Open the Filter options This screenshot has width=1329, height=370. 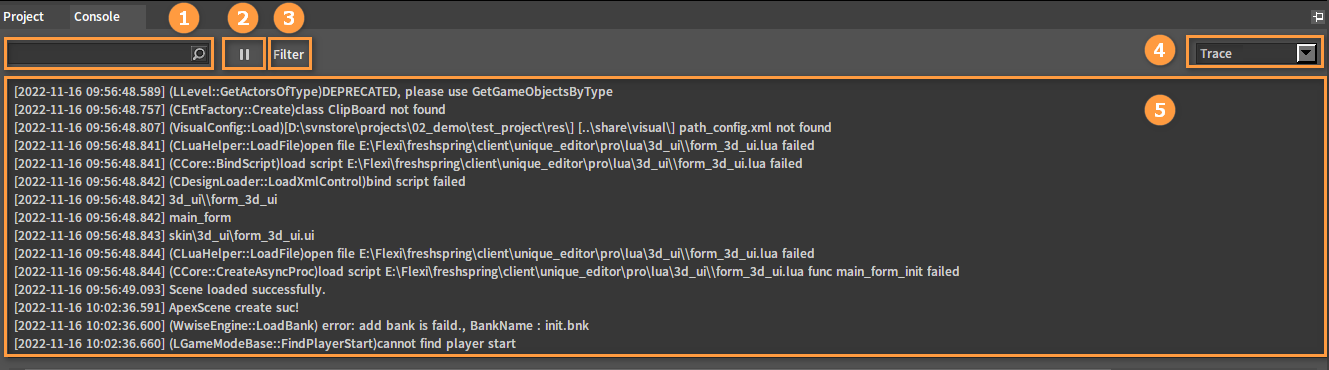pos(289,54)
